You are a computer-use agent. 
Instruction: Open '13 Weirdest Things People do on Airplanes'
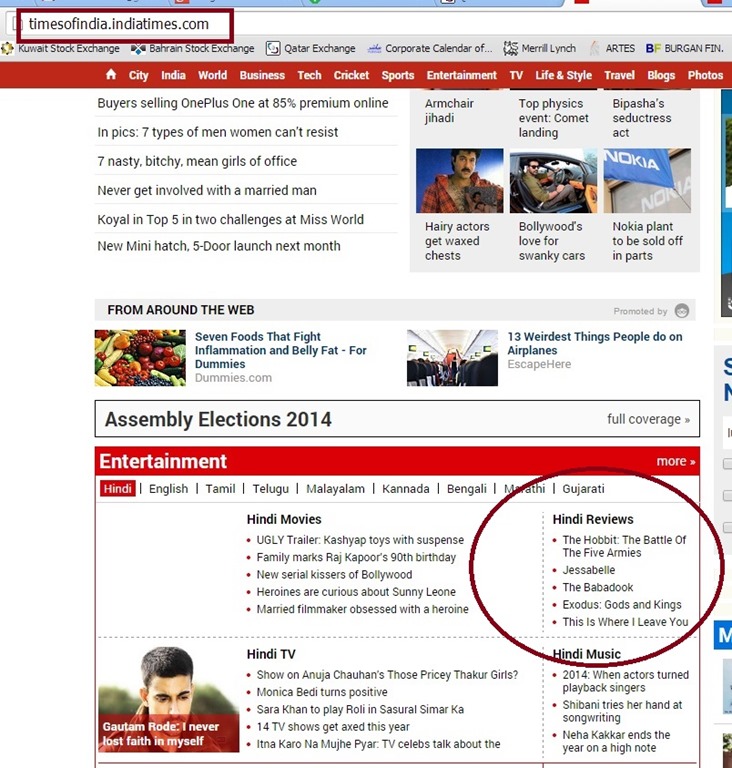[595, 343]
